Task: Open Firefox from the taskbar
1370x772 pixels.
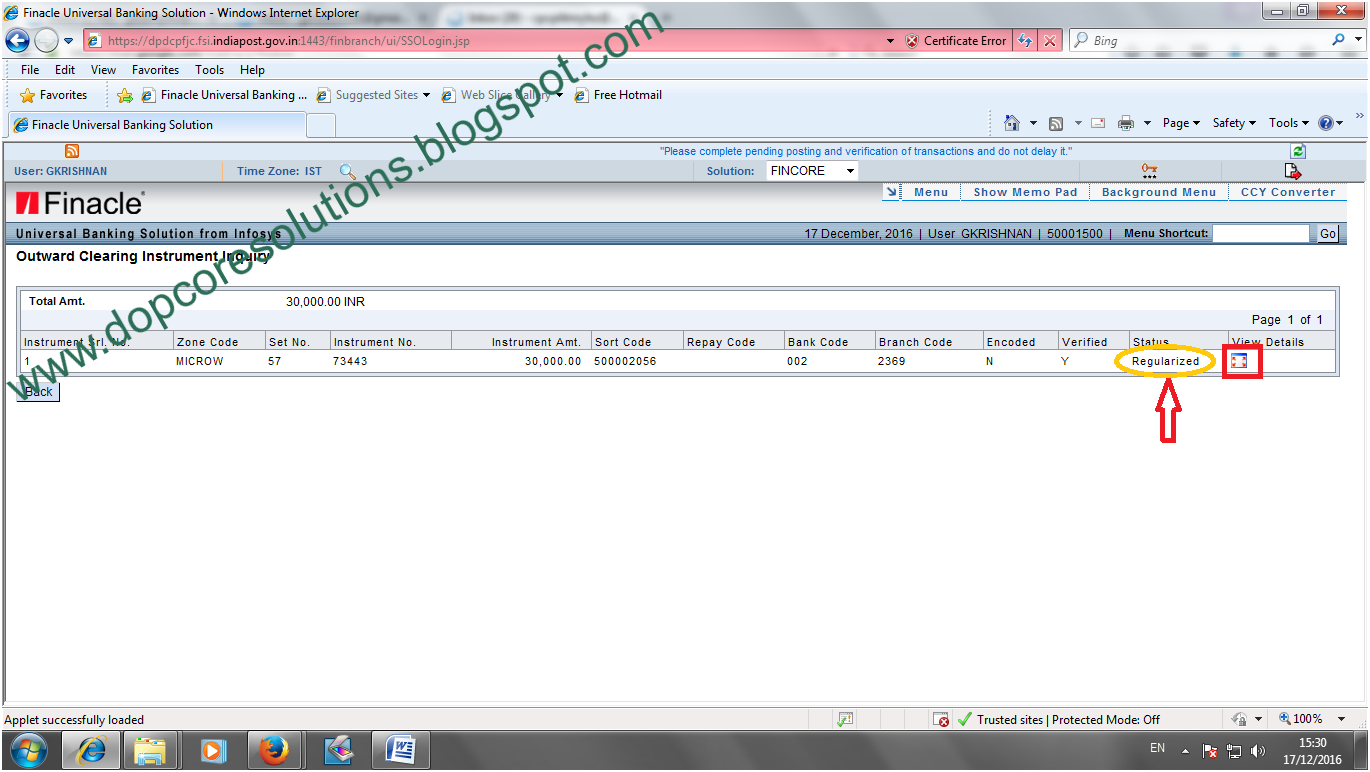Action: click(x=273, y=749)
